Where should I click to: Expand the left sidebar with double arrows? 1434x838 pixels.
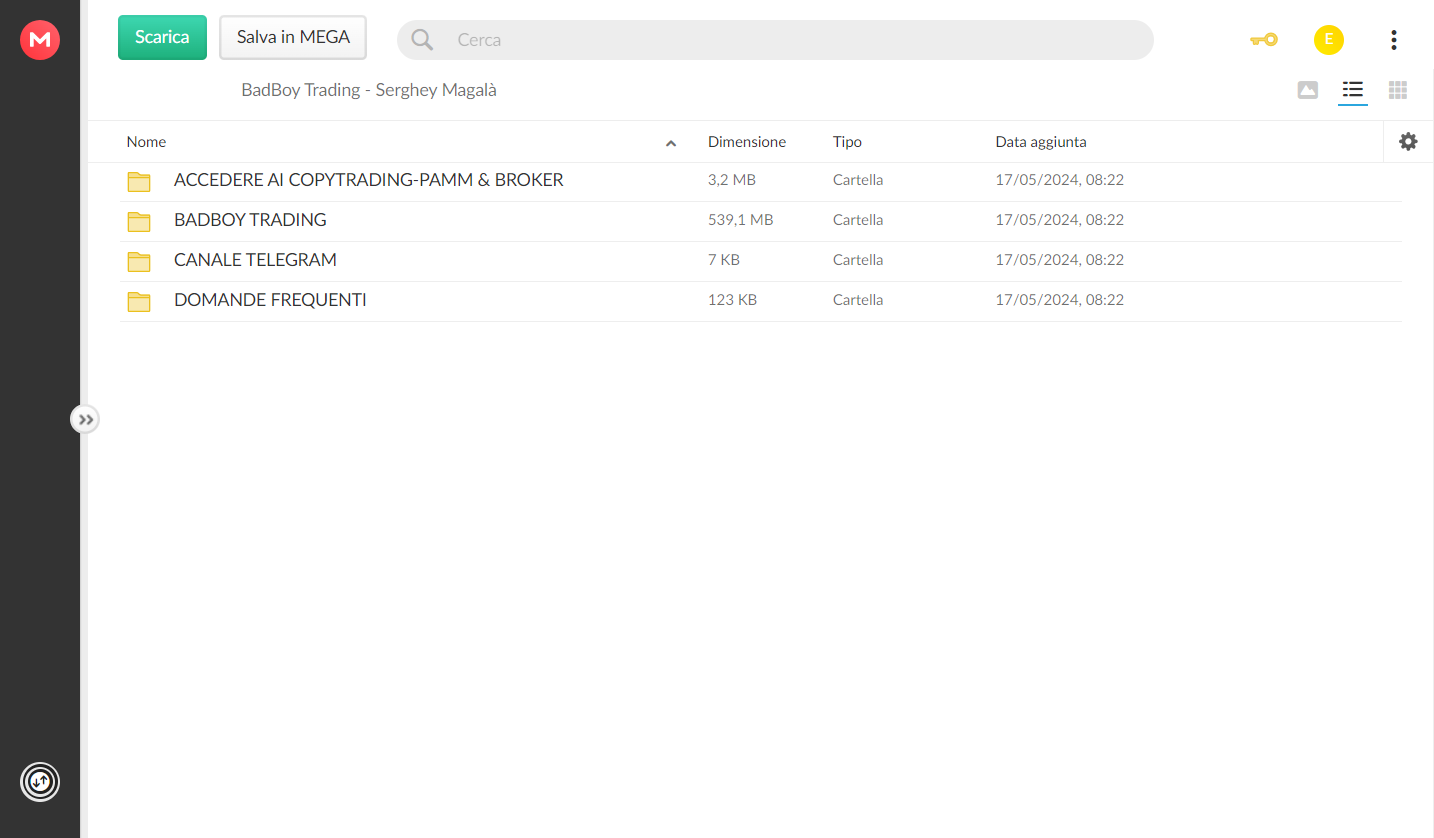click(86, 419)
